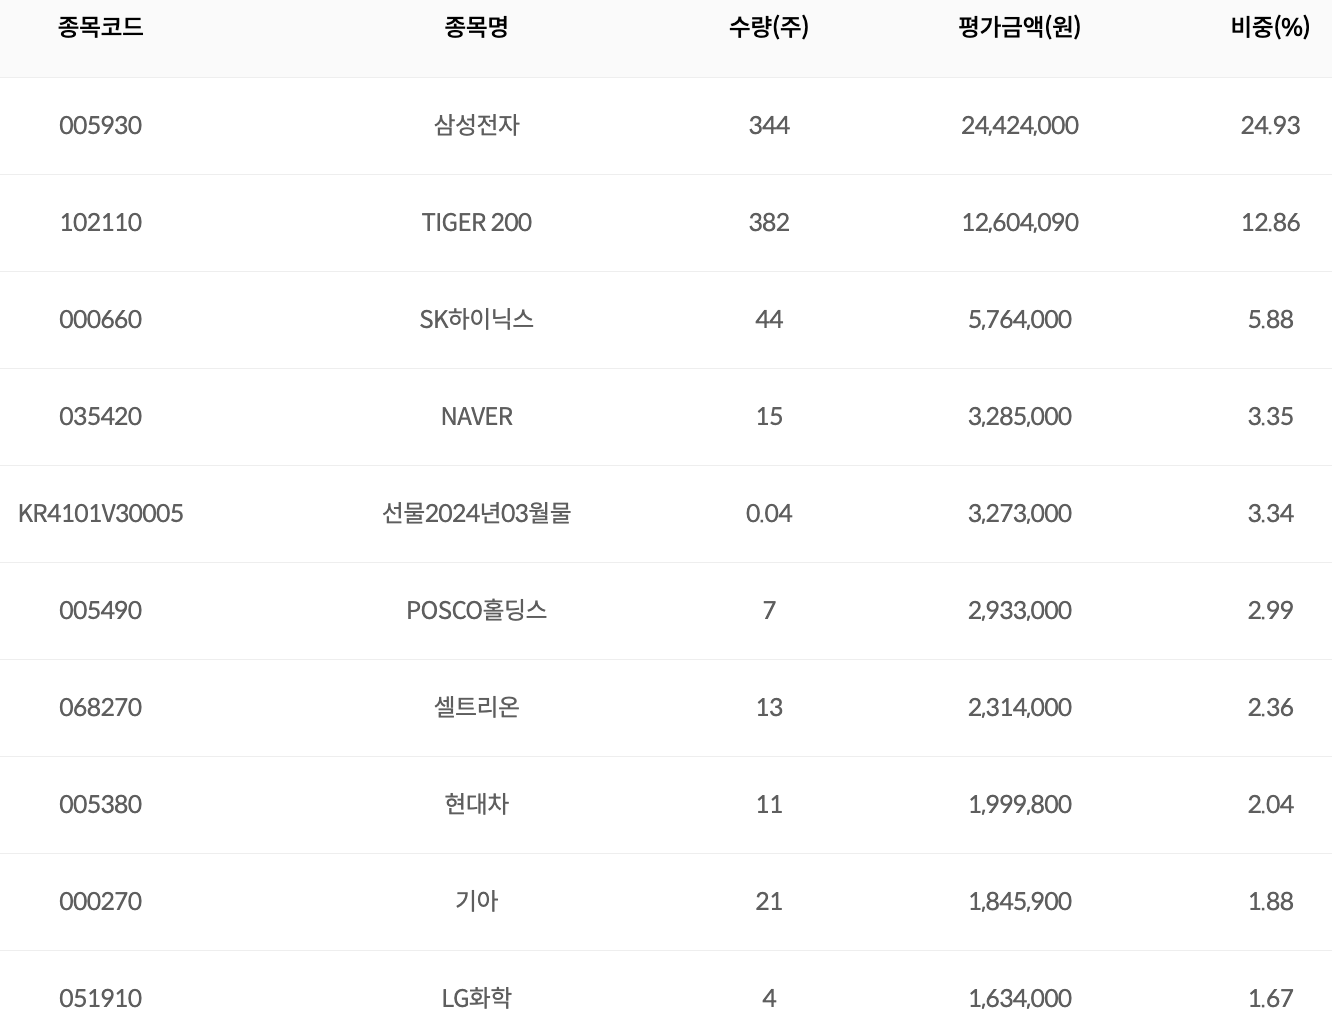Click the 수량(주) column header
1332x1034 pixels.
click(769, 27)
